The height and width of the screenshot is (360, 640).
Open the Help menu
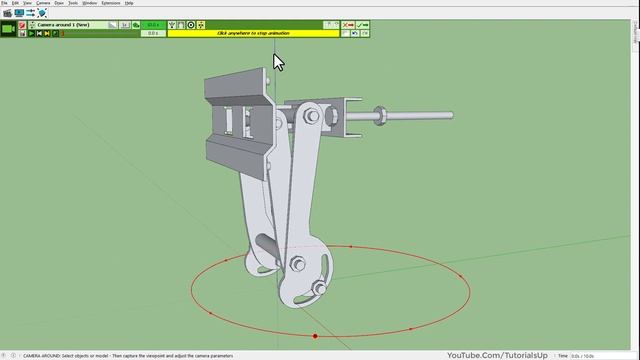(129, 3)
